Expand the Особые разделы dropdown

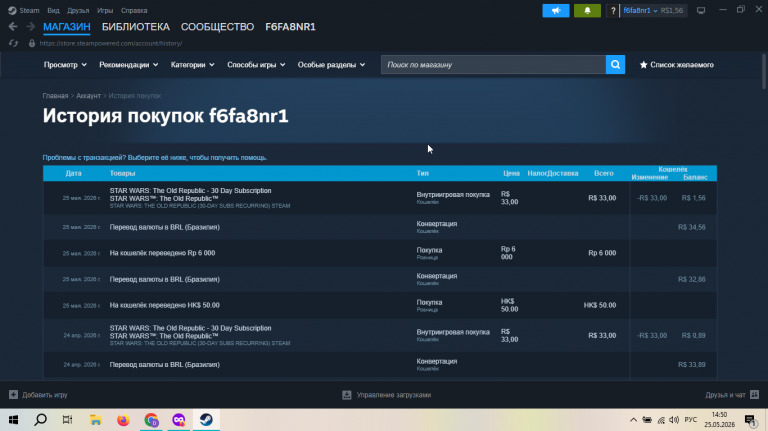point(331,65)
